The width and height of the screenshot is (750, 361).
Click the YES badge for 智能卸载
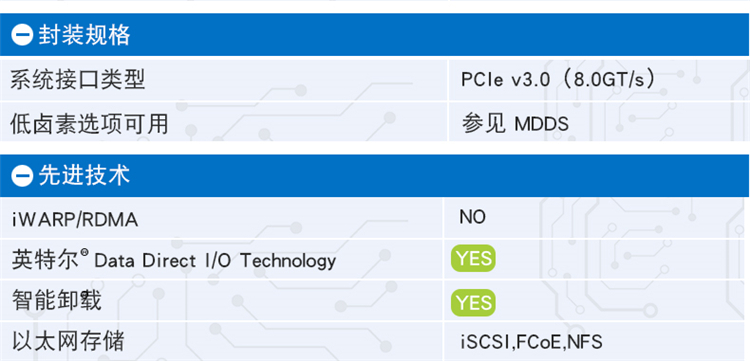click(x=473, y=303)
